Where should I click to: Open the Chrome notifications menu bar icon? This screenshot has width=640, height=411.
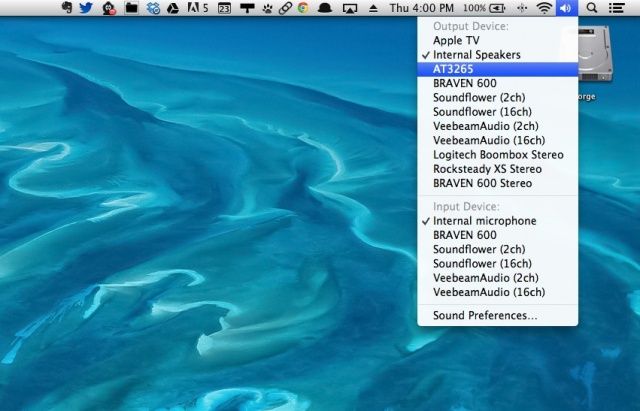(303, 7)
